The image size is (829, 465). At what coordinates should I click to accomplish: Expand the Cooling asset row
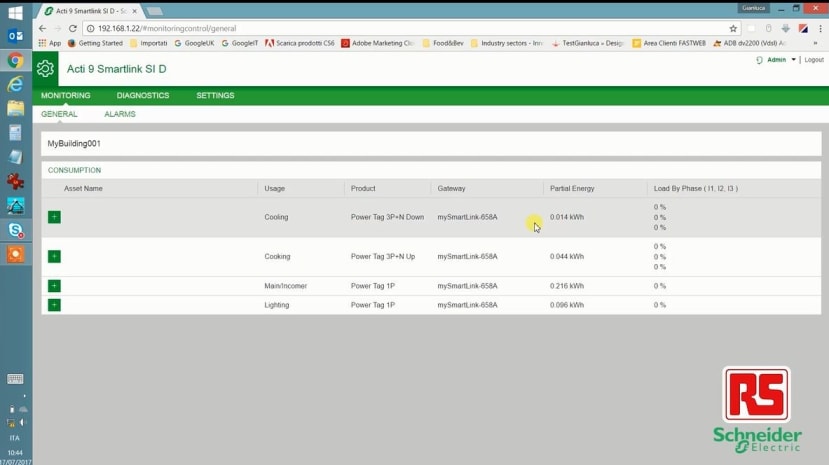click(x=54, y=217)
